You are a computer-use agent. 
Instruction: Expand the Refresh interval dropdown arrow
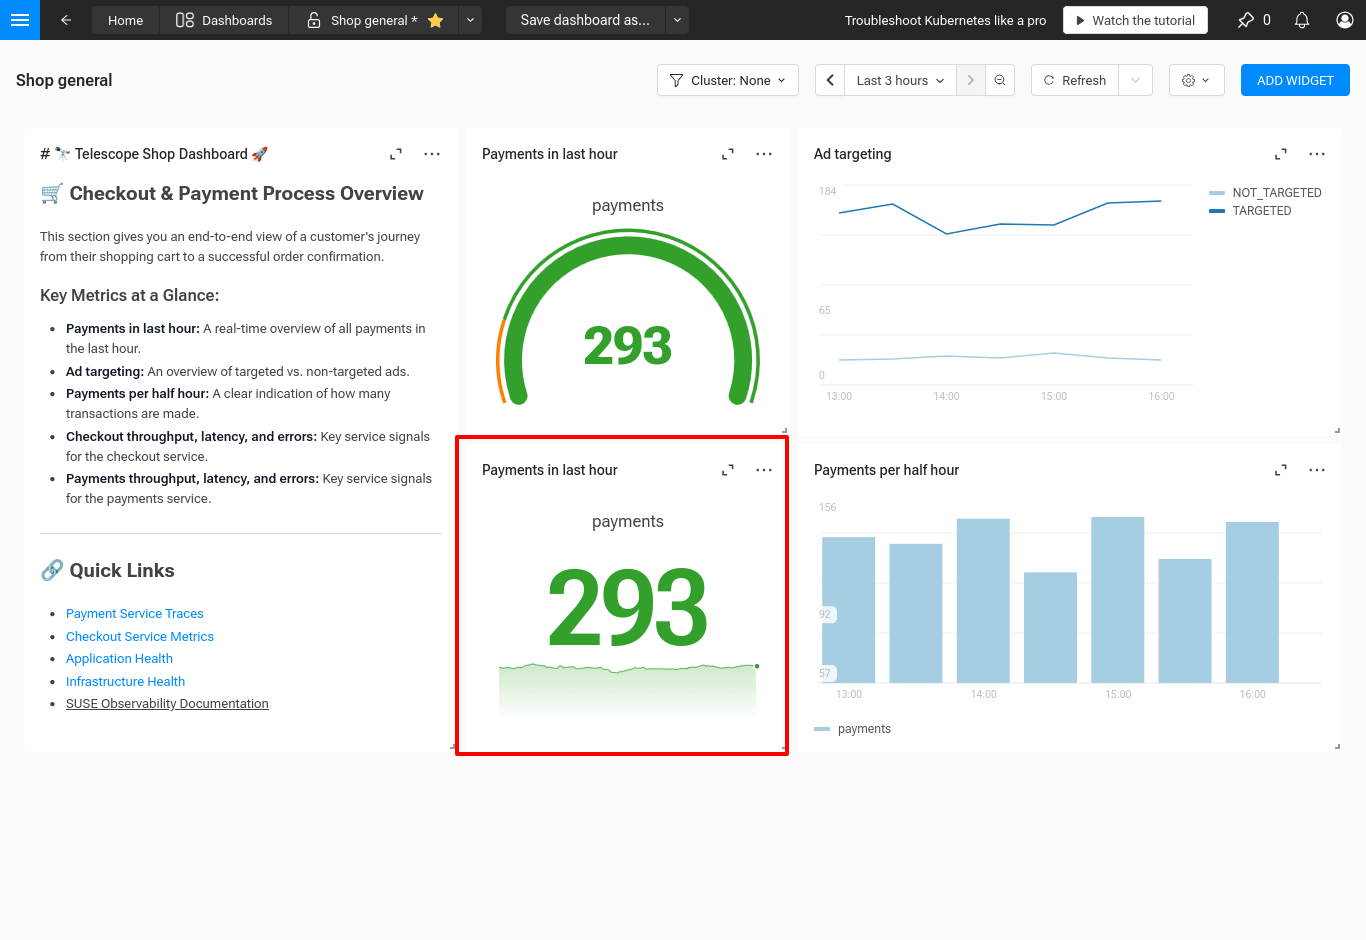tap(1135, 80)
